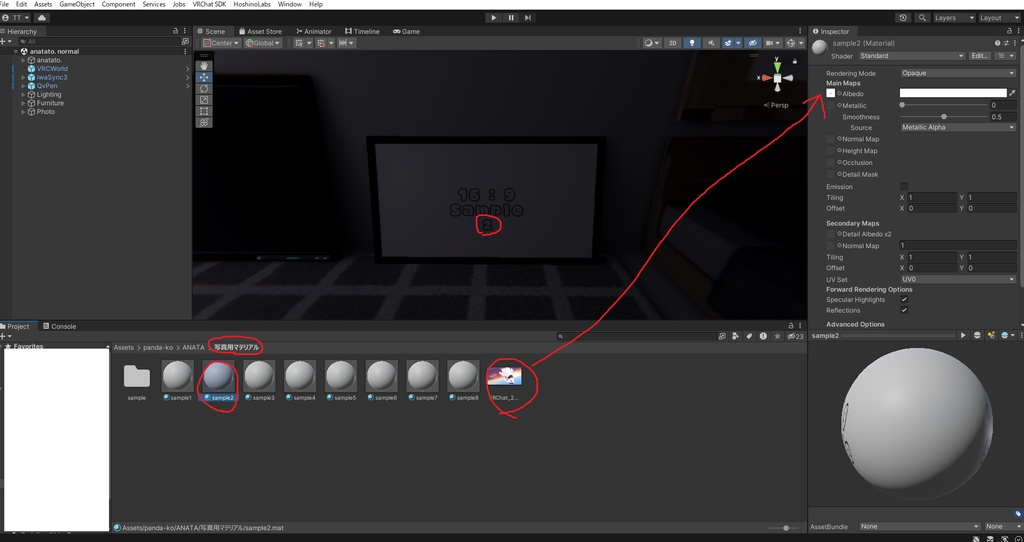Pick color with Albedo eyedropper icon
Viewport: 1024px width, 542px height.
pyautogui.click(x=1012, y=93)
